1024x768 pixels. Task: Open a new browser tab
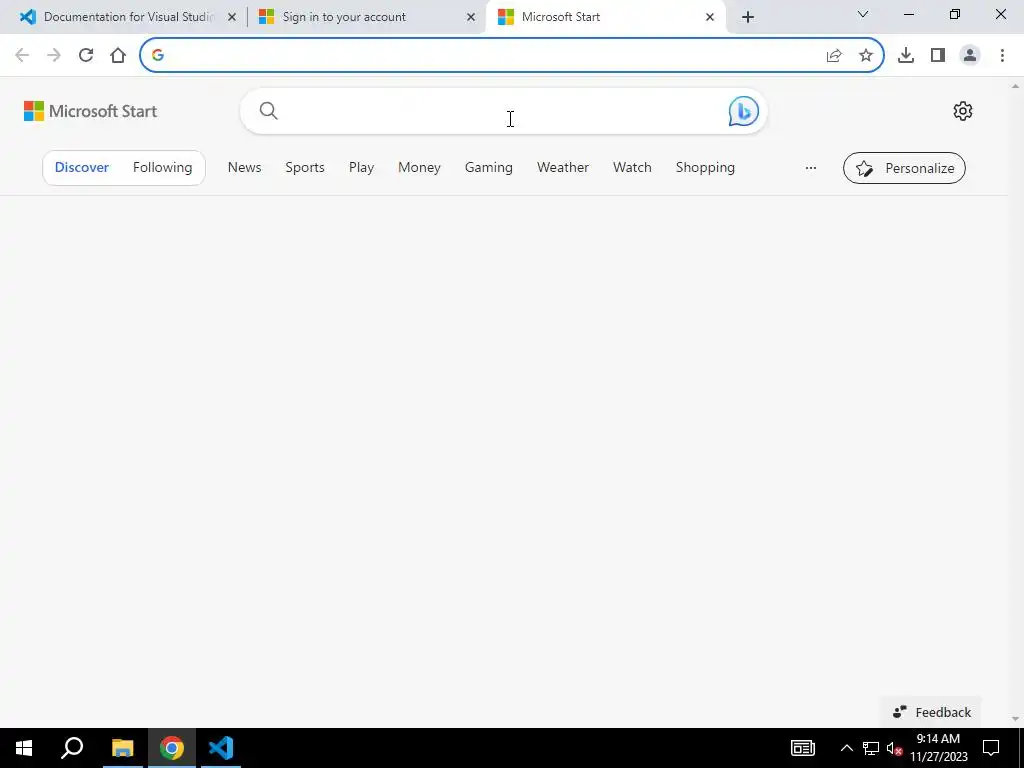(748, 17)
